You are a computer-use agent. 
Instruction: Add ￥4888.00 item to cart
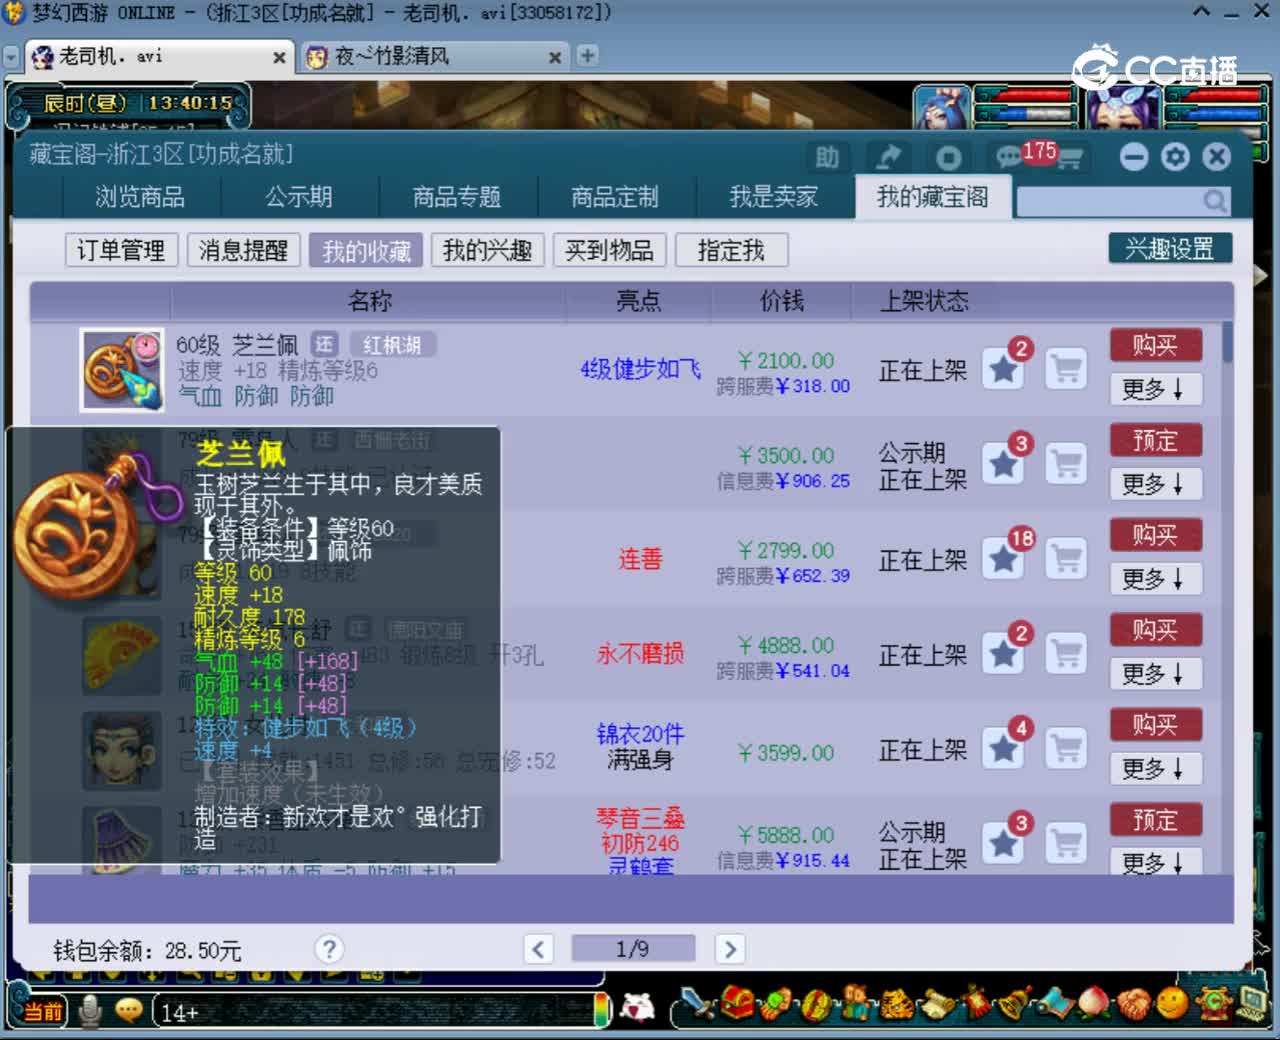[x=1066, y=655]
